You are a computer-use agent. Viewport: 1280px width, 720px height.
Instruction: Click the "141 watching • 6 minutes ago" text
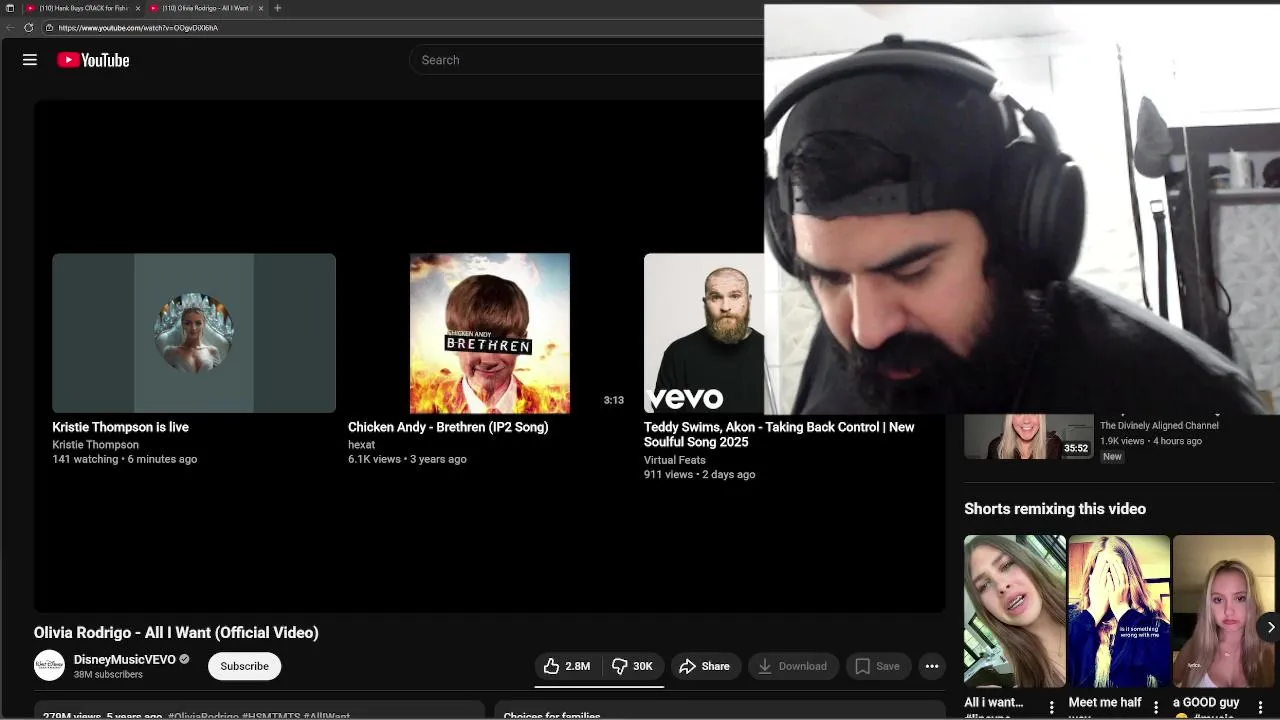(125, 459)
